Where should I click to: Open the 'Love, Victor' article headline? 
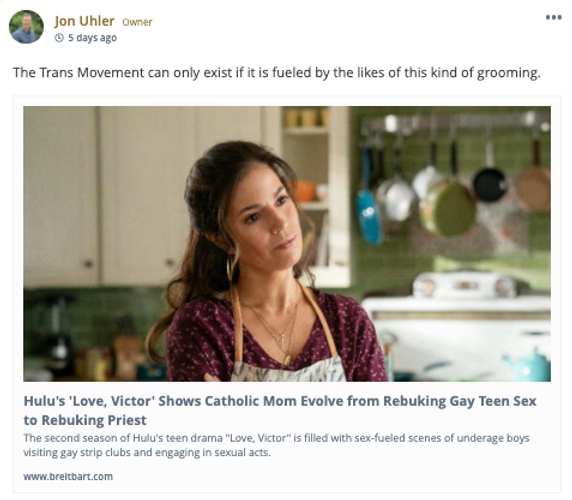point(280,410)
